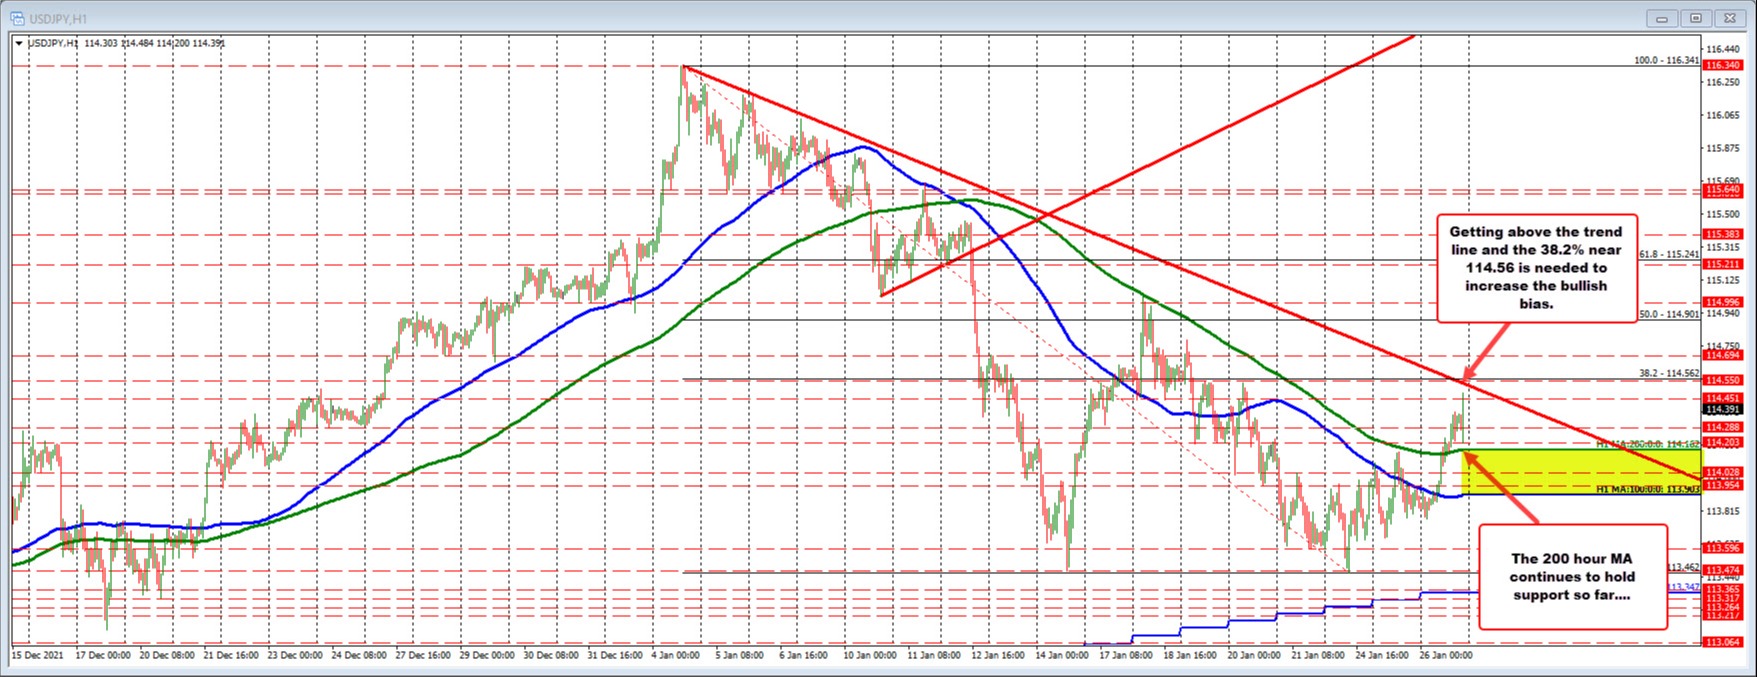
Task: Click the red price label 114.694
Action: pos(1722,355)
